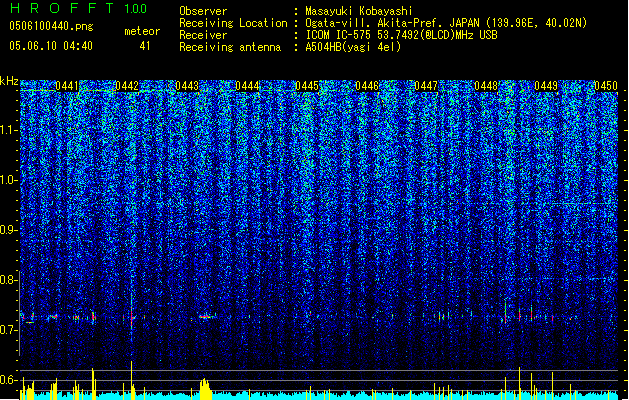Image resolution: width=629 pixels, height=400 pixels.
Task: Click time marker 0447
Action: click(426, 86)
